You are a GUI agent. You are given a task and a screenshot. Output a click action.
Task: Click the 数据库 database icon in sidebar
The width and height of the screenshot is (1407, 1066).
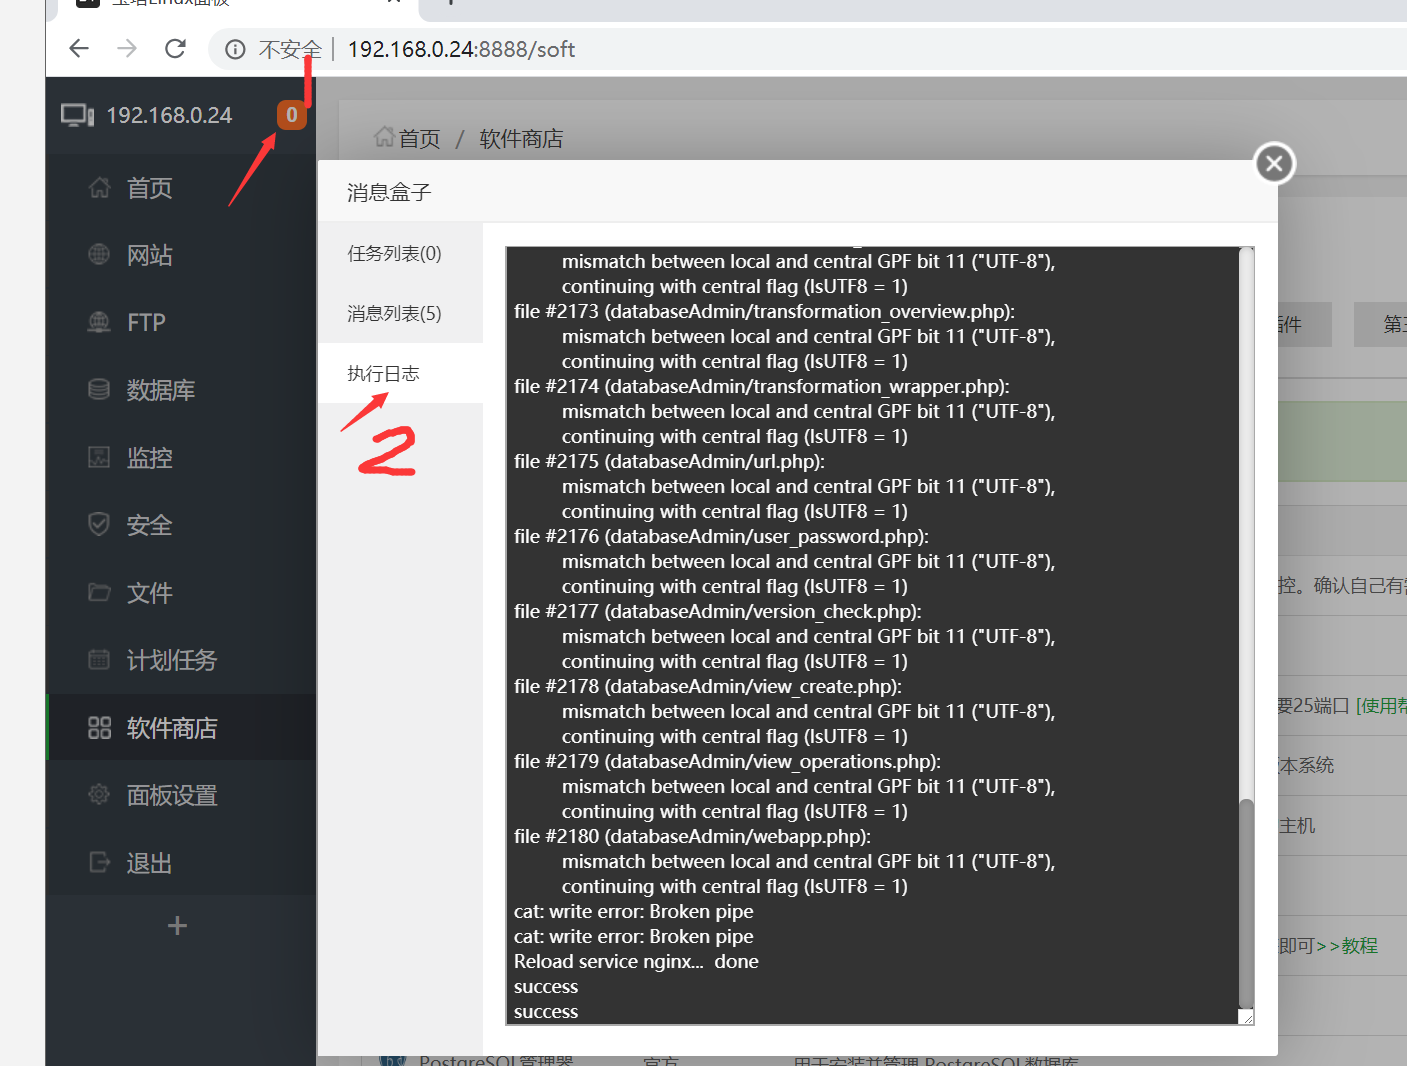click(x=99, y=389)
